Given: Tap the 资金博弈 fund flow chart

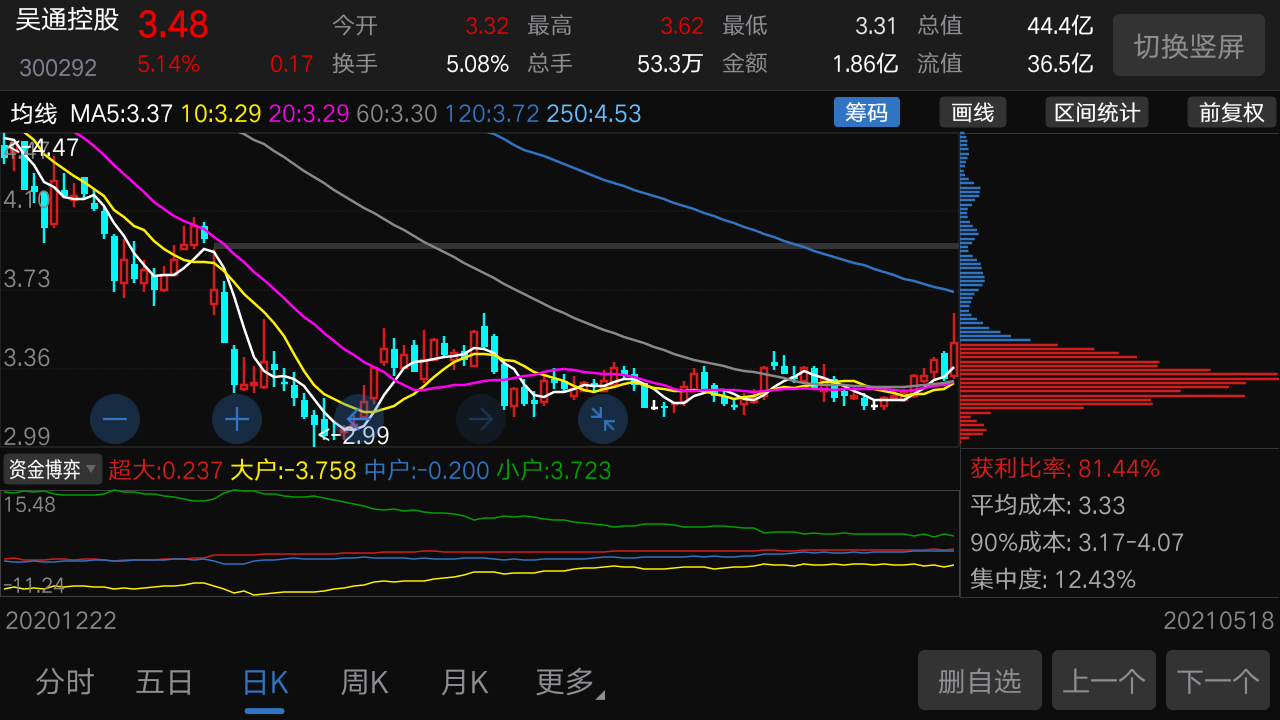Looking at the screenshot, I should [480, 544].
